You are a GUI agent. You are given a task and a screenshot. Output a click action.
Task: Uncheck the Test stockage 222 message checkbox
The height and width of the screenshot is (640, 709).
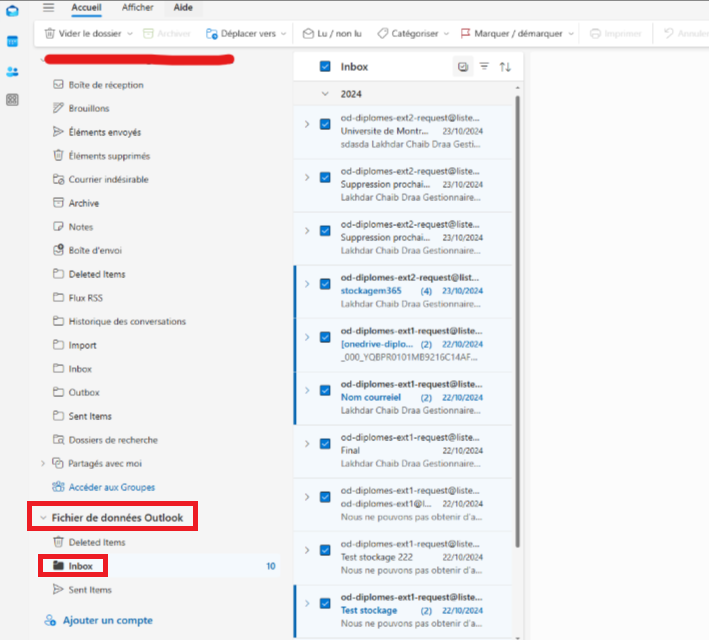325,550
